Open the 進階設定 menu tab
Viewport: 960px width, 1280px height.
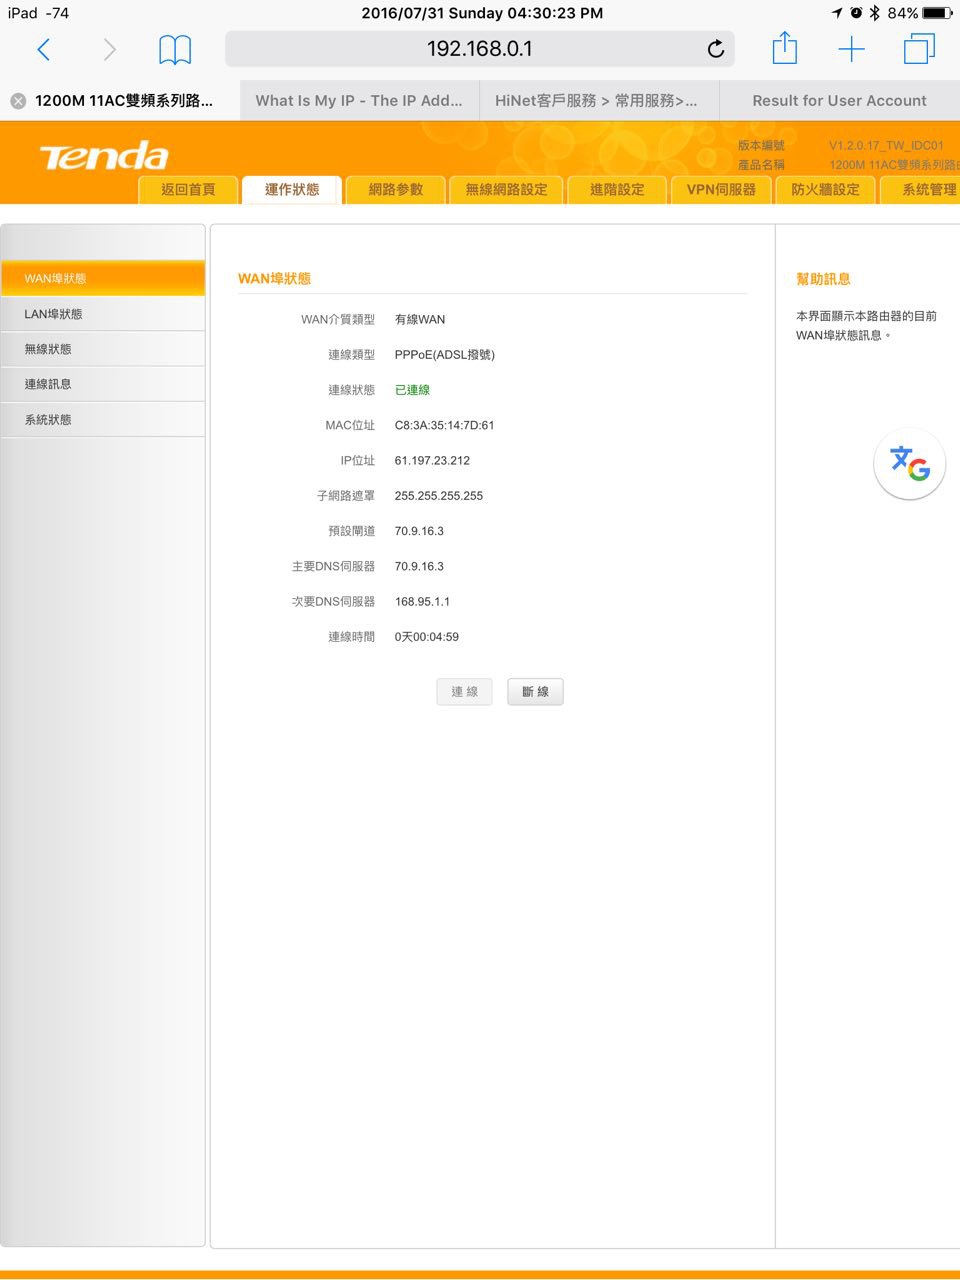[617, 190]
